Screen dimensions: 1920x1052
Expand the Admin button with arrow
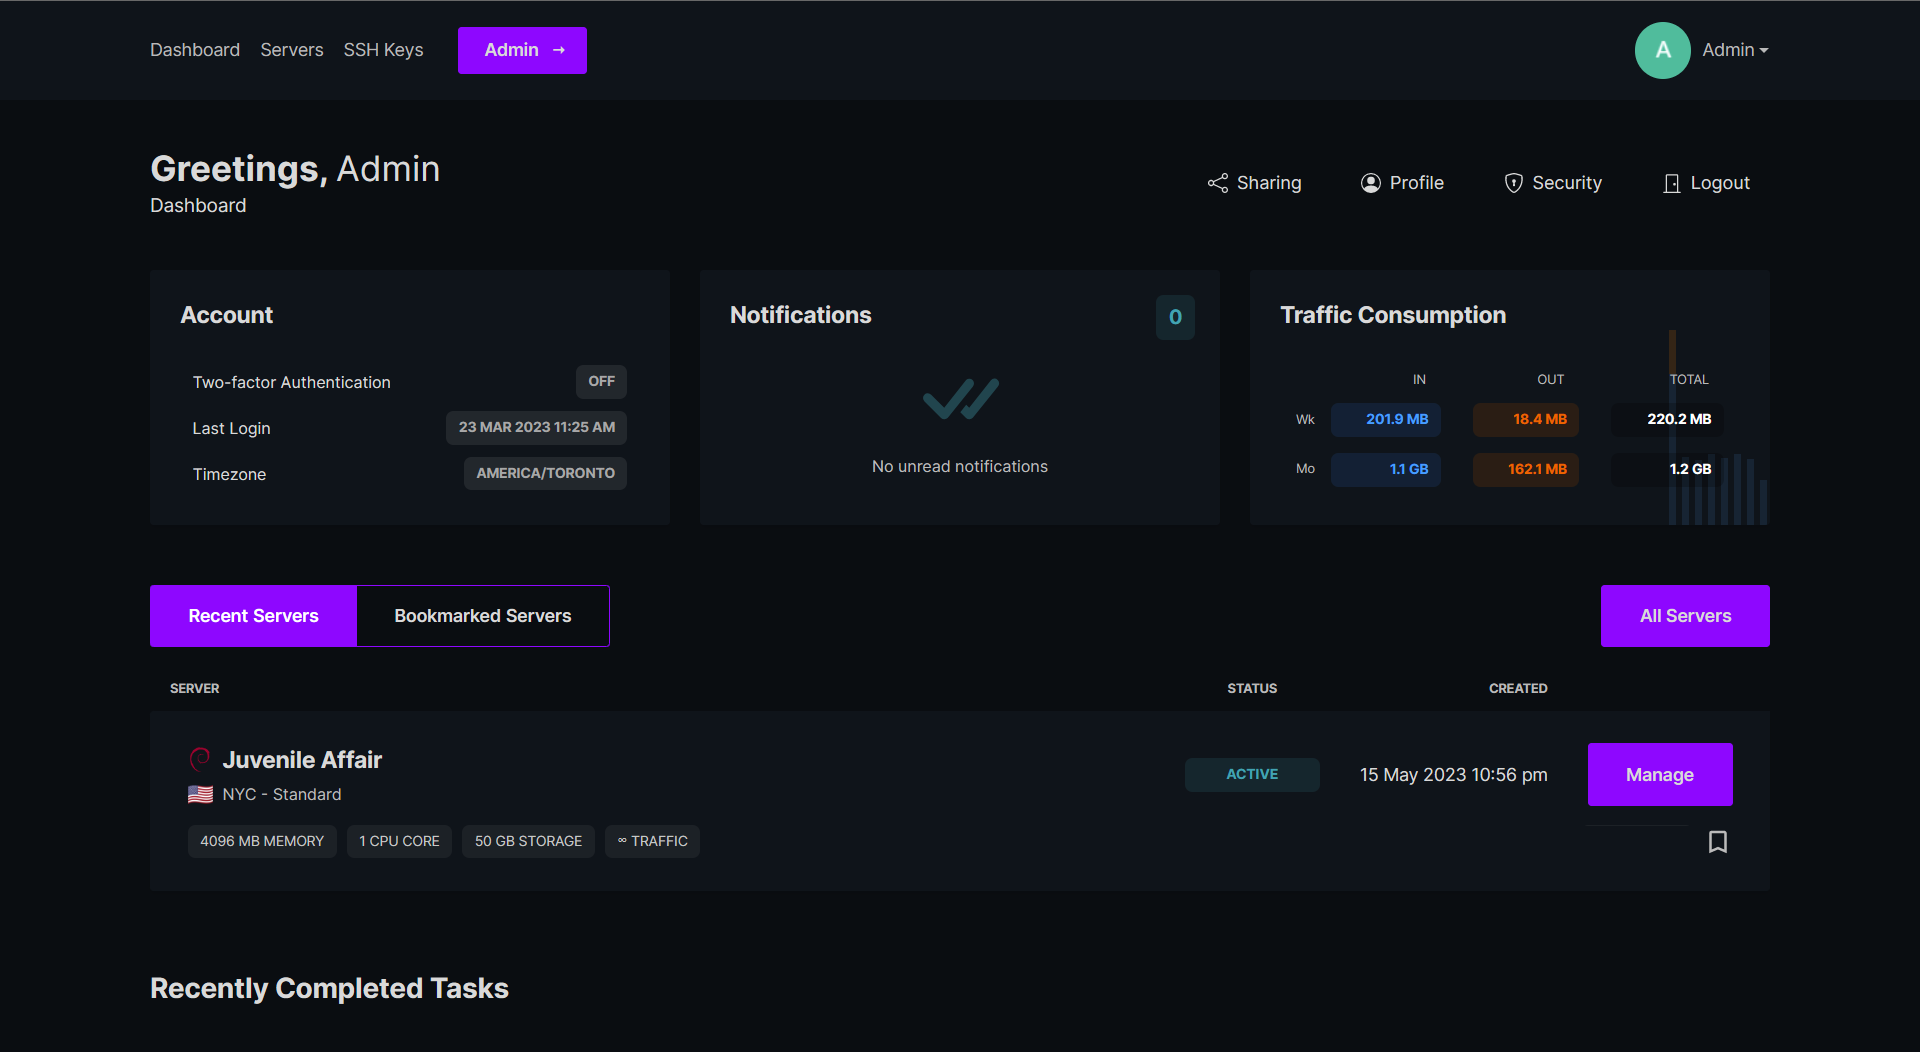521,50
